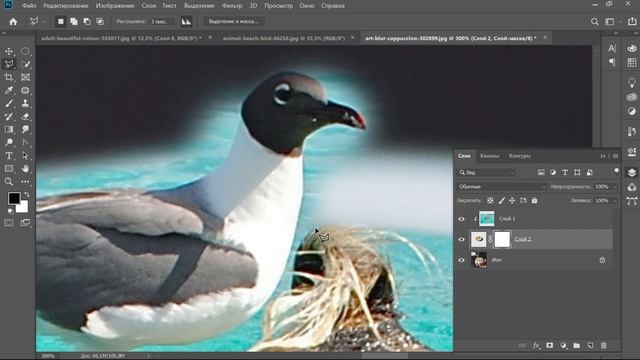Open Fill 100% dropdown arrow

click(x=615, y=200)
